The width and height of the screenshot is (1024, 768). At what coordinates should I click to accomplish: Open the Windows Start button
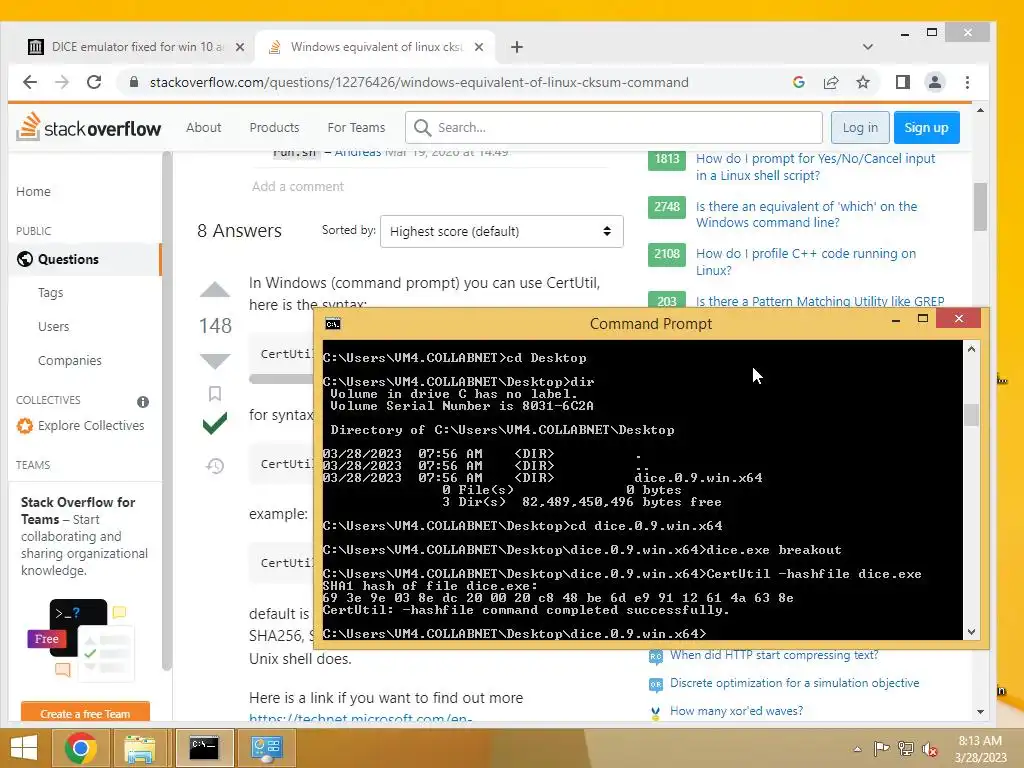pos(24,748)
